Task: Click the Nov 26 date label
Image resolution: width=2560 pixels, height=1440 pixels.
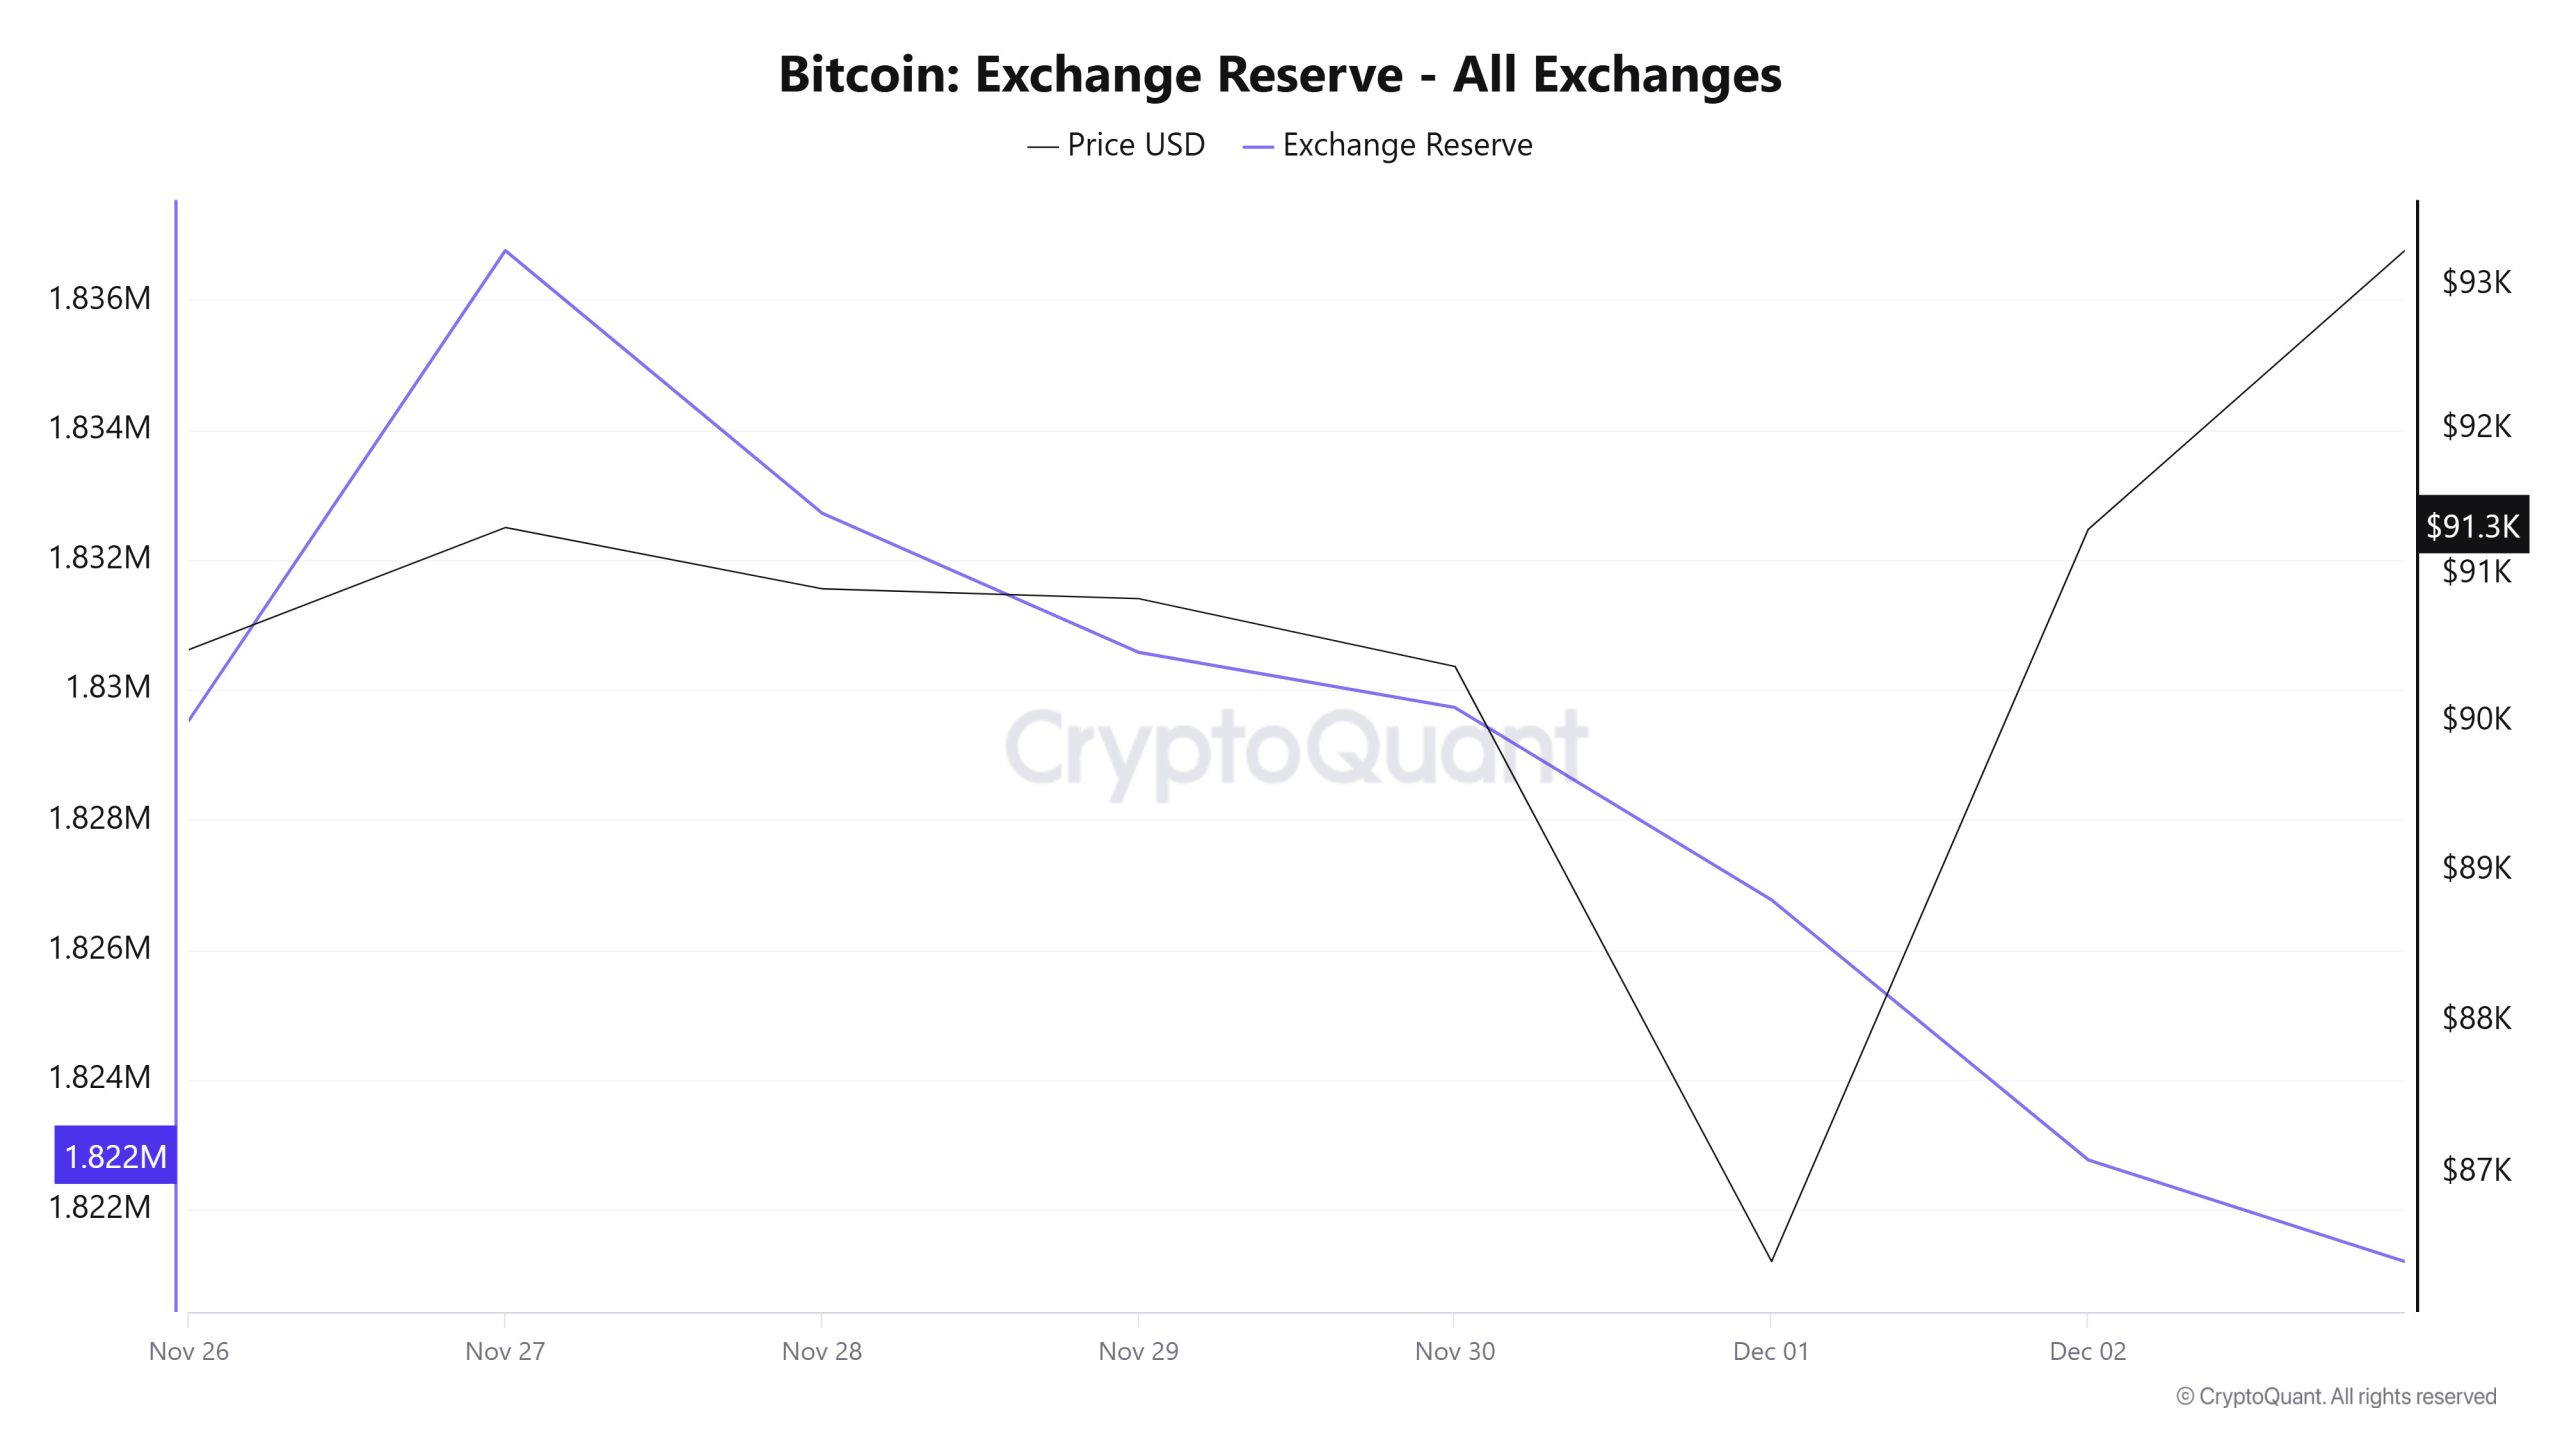Action: click(189, 1351)
